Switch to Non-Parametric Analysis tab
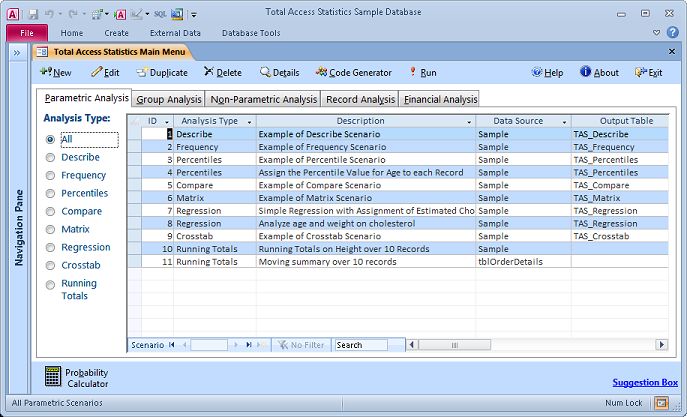Screen dimensions: 687x417 click(x=263, y=99)
